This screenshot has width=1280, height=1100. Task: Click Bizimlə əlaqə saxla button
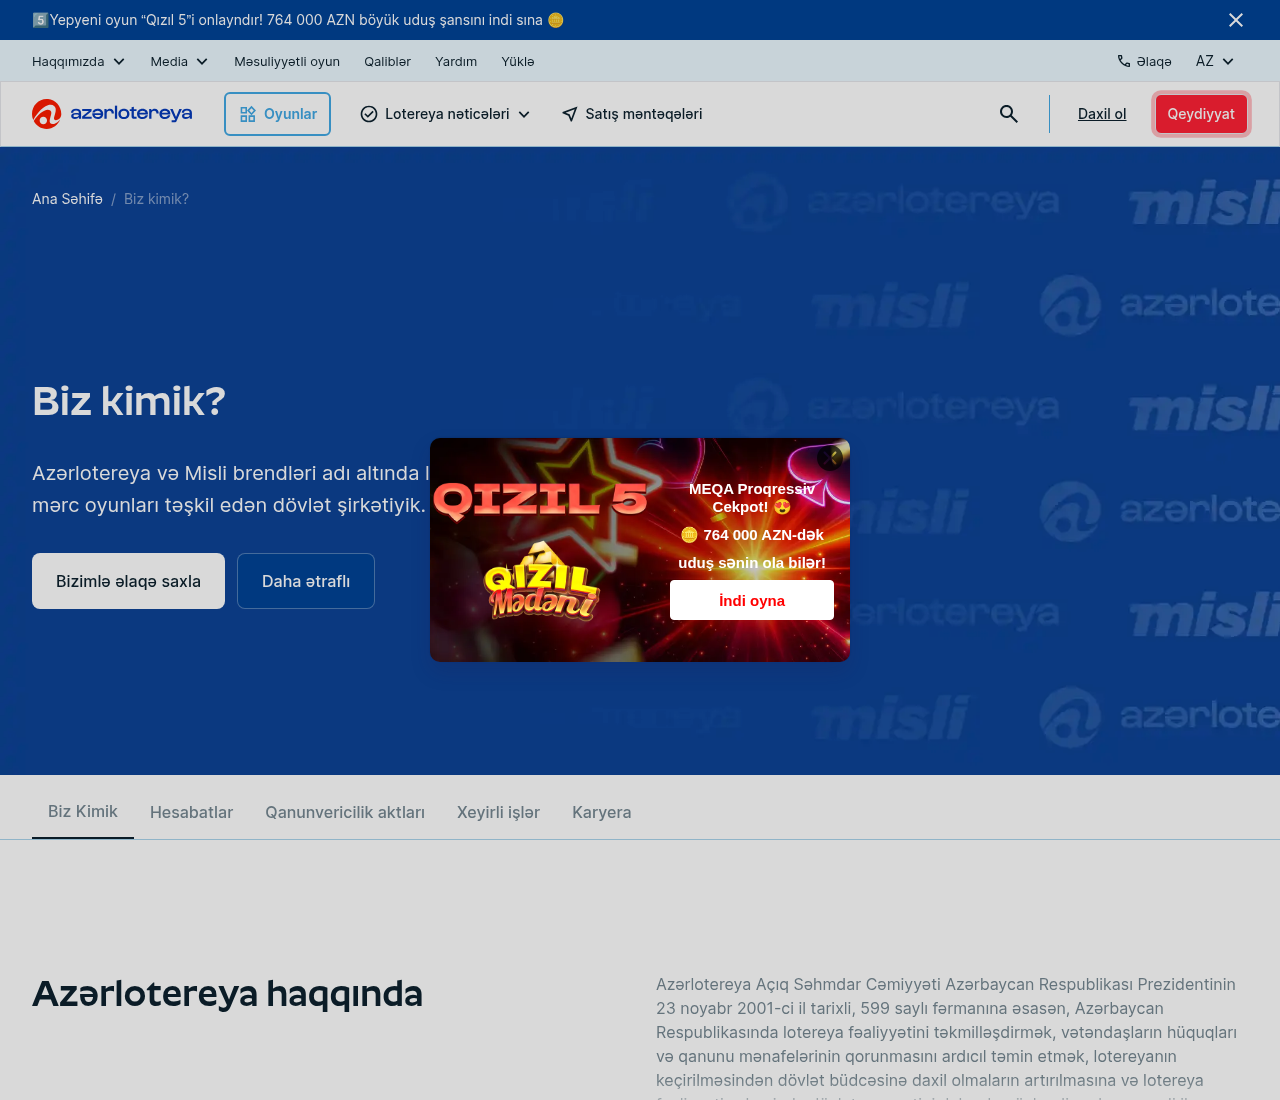click(128, 581)
